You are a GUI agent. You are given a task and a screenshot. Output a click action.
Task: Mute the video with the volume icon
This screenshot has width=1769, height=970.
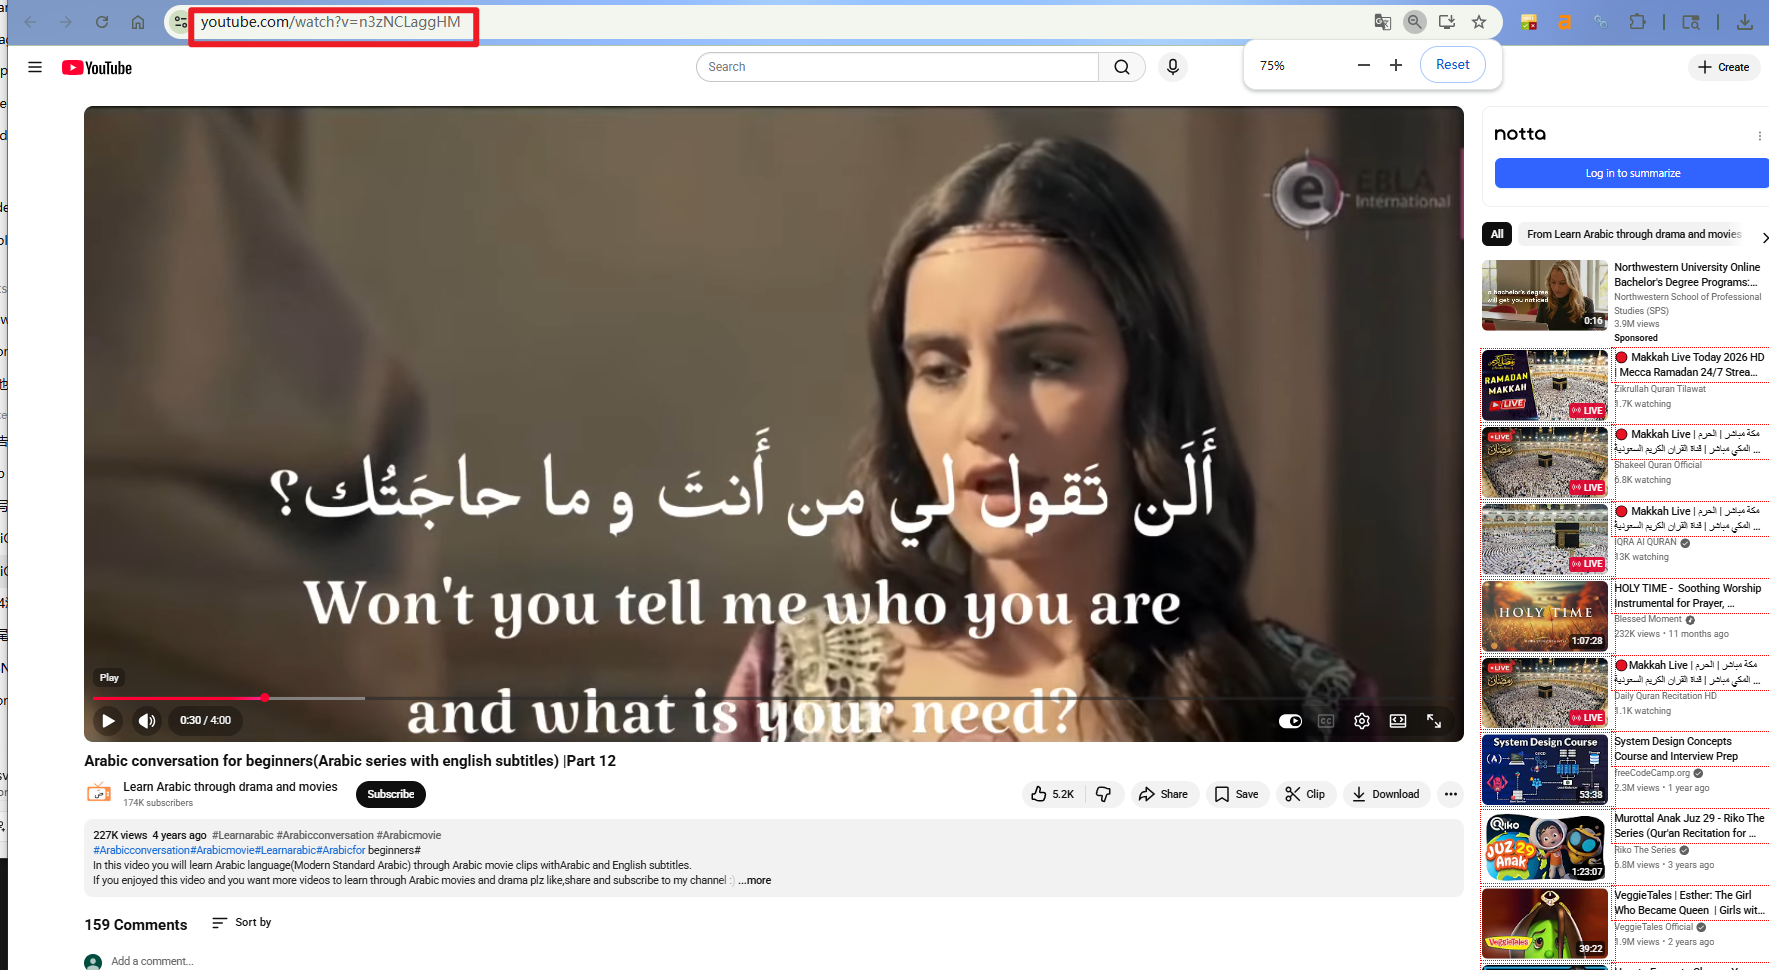146,720
